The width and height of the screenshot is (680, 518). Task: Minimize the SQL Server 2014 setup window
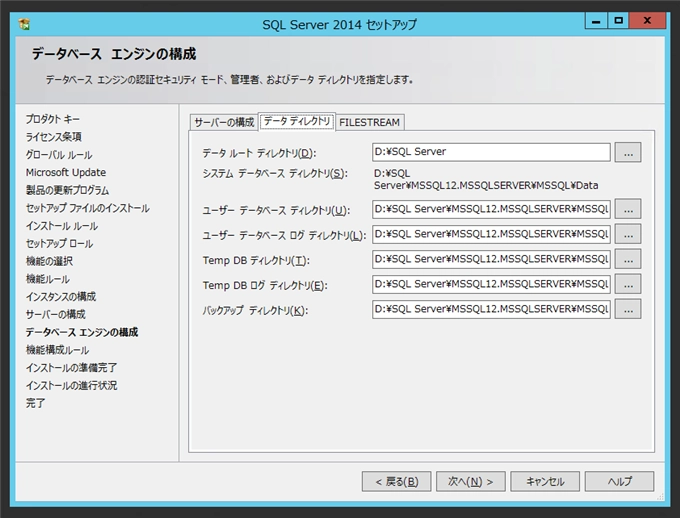(x=596, y=21)
